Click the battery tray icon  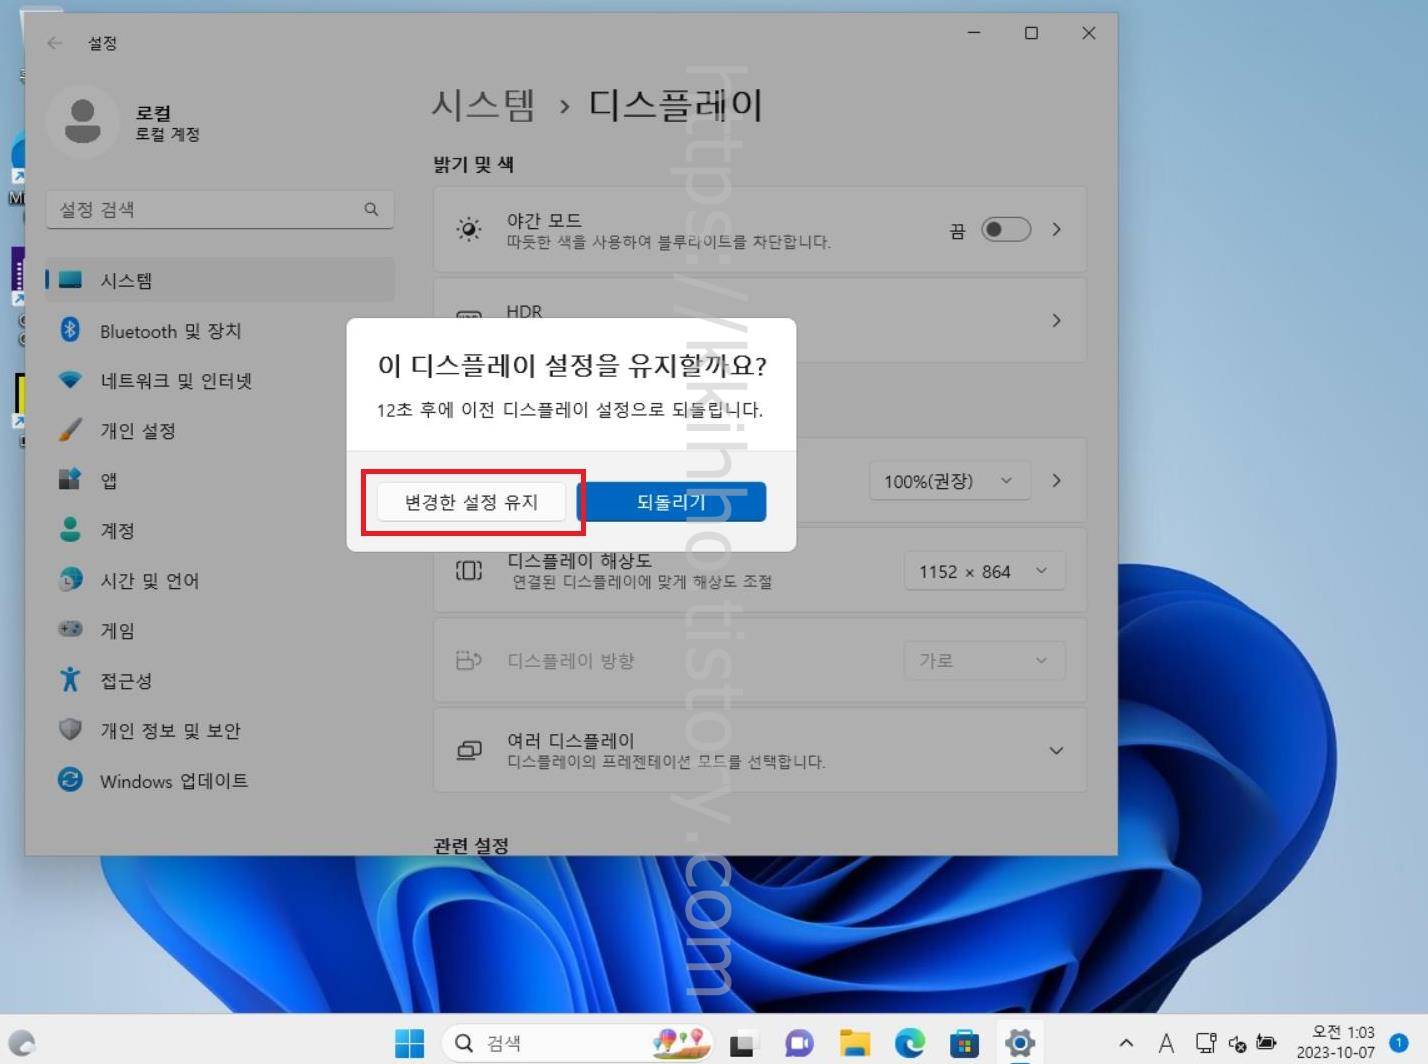point(1266,1043)
